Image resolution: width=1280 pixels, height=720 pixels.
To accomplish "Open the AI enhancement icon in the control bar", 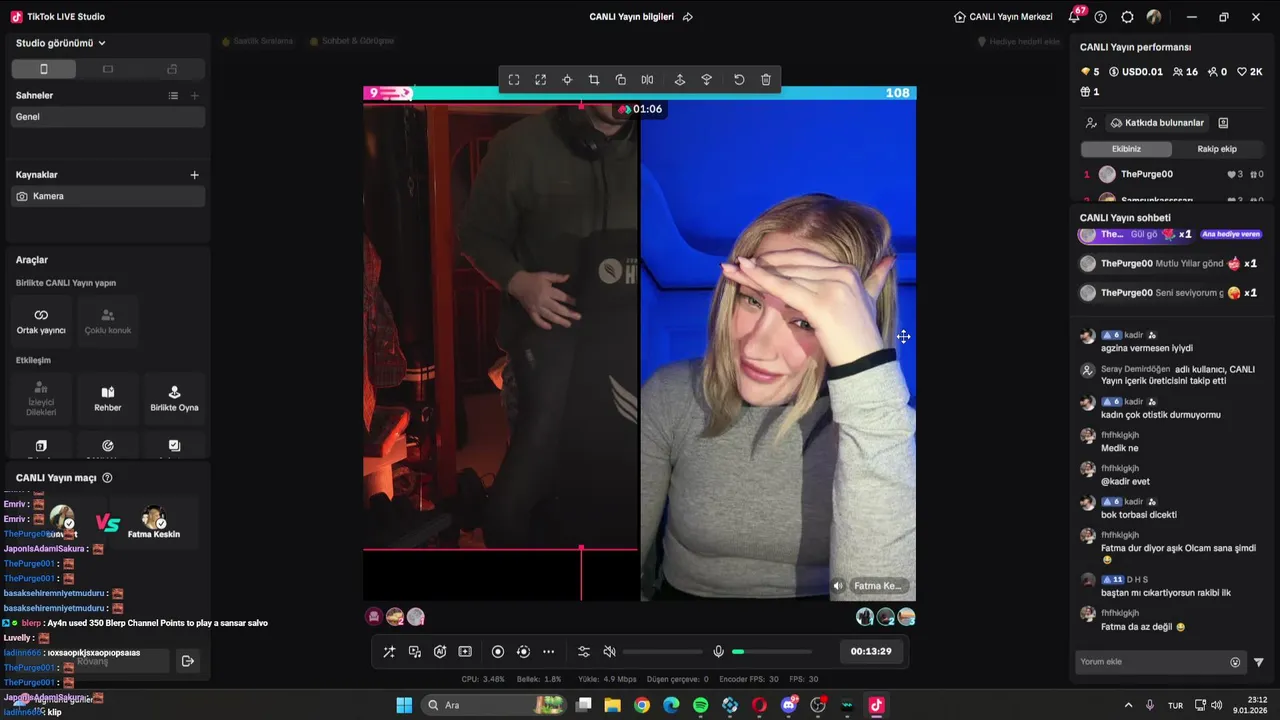I will (x=440, y=652).
